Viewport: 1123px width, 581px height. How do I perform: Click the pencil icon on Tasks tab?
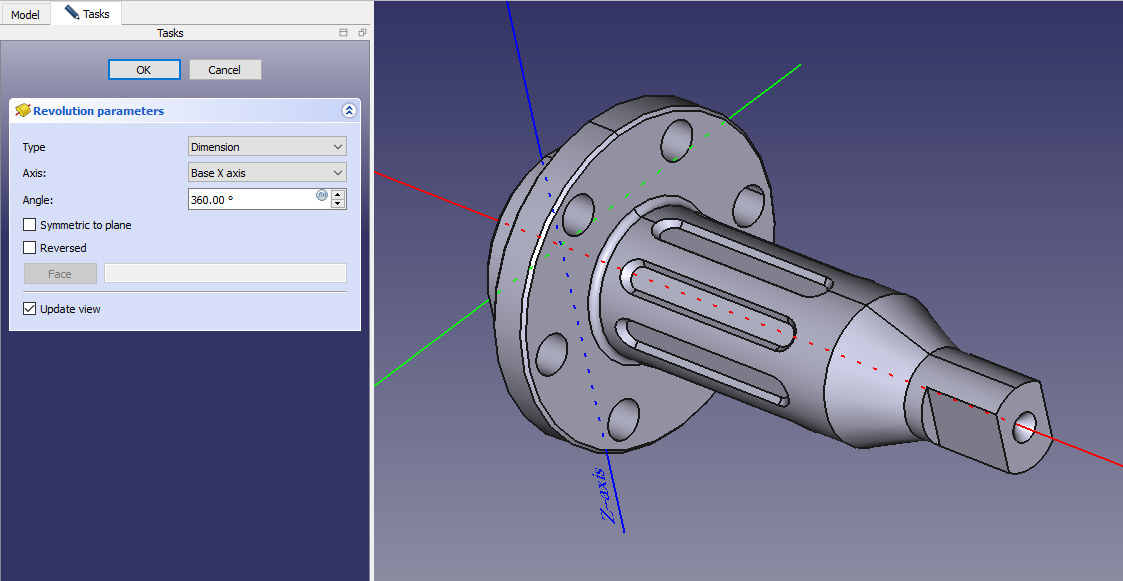tap(72, 13)
